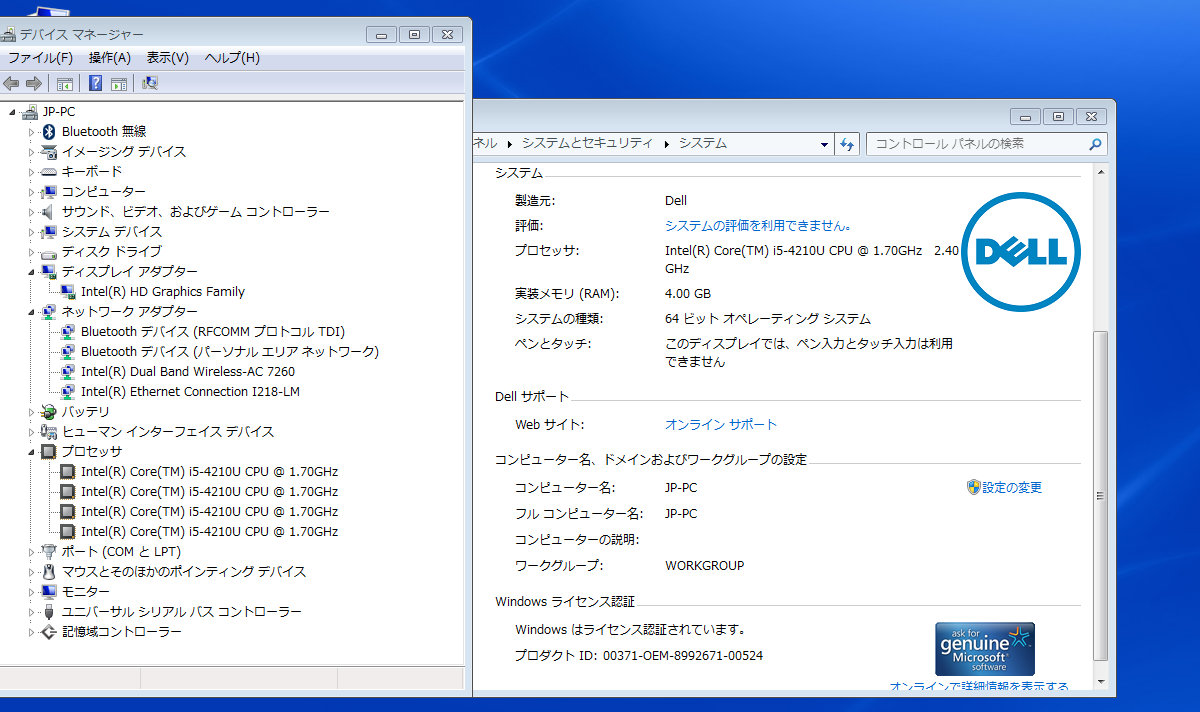Open the ファイル(F) menu
The image size is (1200, 712).
(x=41, y=58)
